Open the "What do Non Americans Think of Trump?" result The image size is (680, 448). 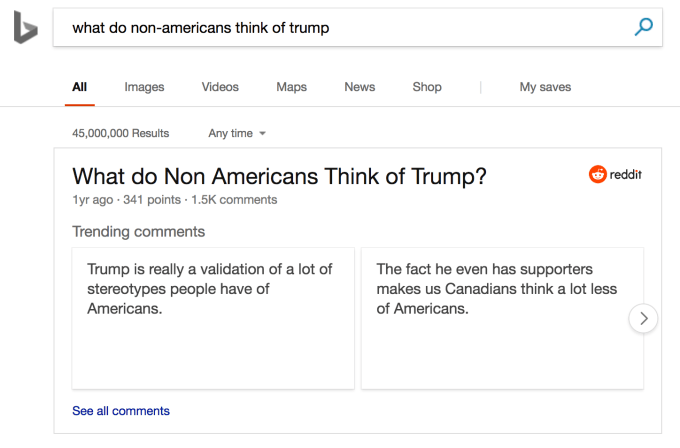tap(279, 177)
